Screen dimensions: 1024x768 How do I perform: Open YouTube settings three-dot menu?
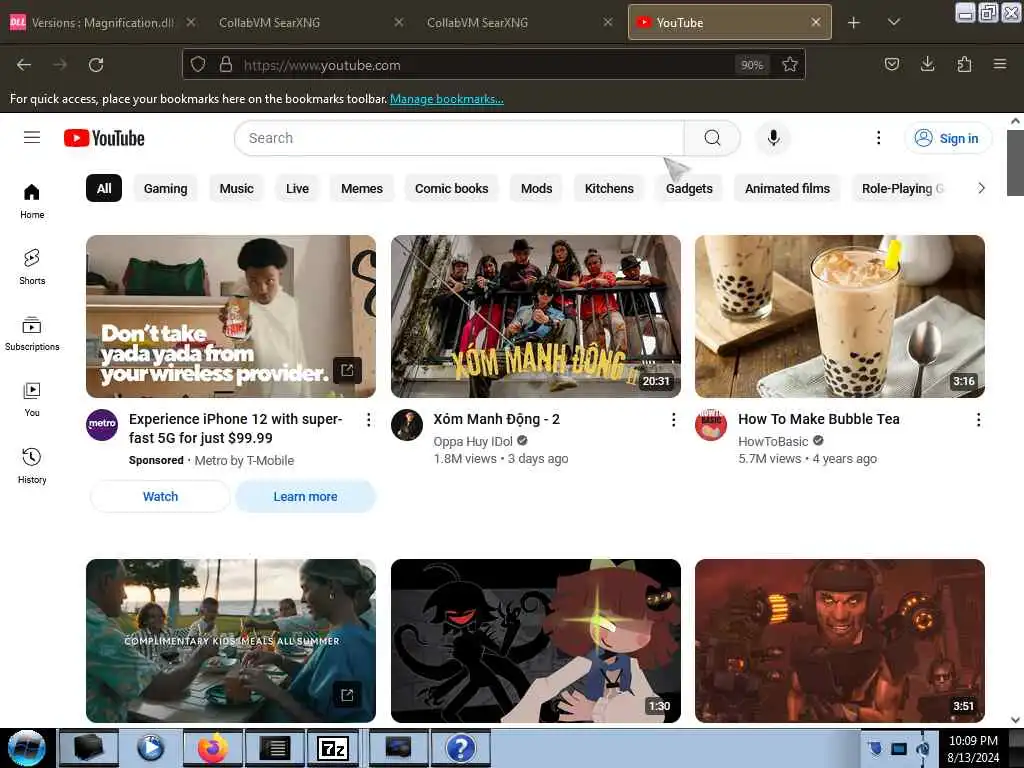click(x=878, y=138)
